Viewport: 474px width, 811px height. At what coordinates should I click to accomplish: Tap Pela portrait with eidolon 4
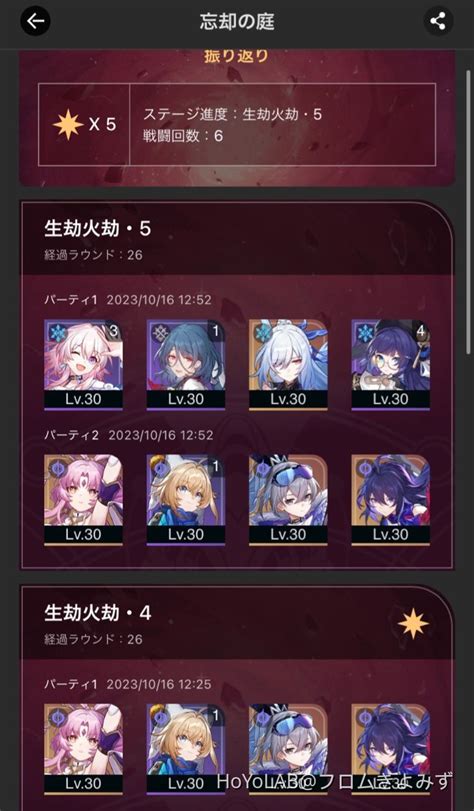pos(391,364)
